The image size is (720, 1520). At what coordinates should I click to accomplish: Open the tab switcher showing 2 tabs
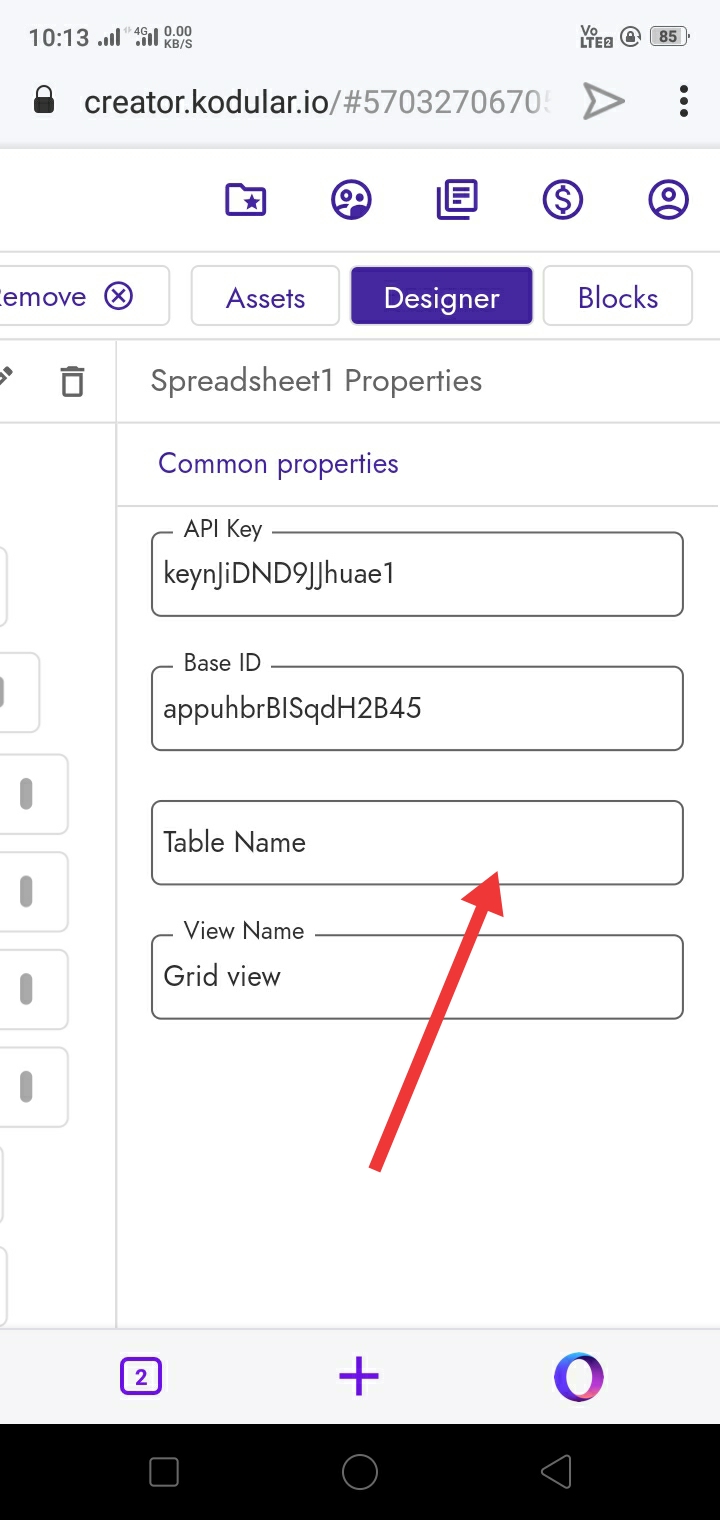(x=141, y=1377)
